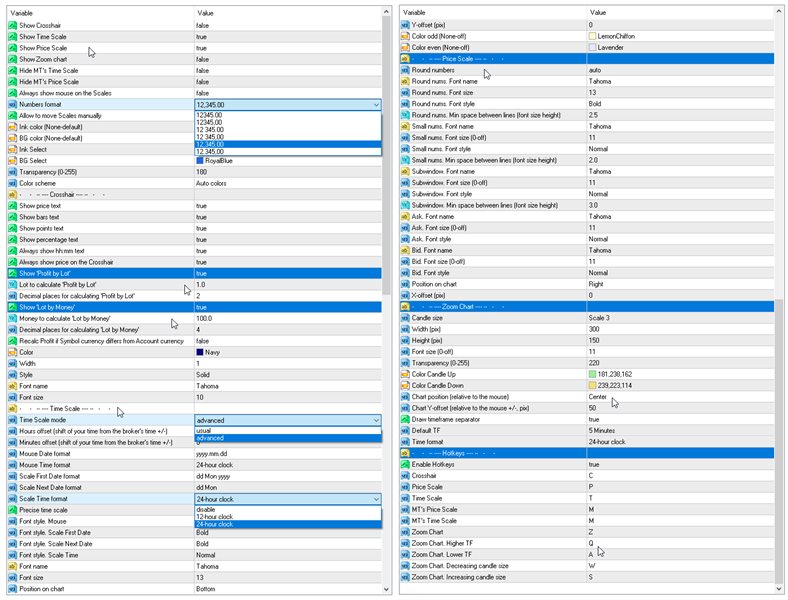Click the icon beside Color scheme
788x600 pixels.
tap(13, 183)
